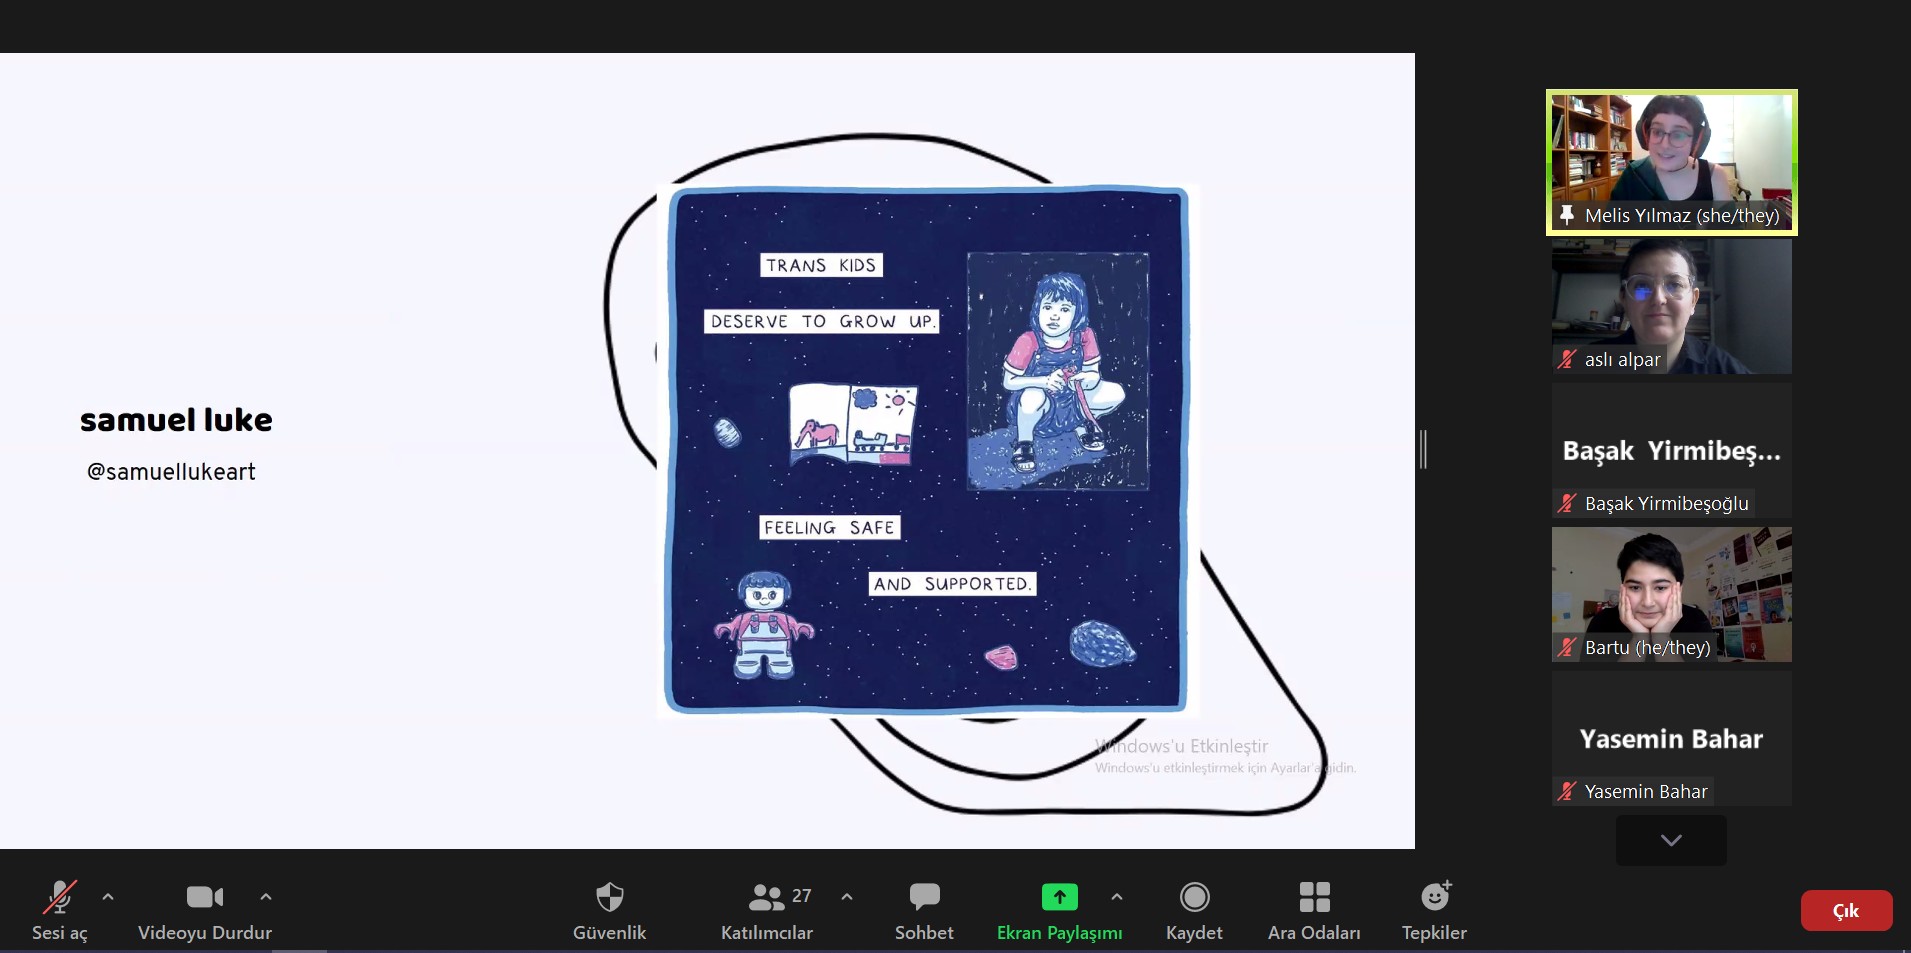
Task: Unmute microphone with Sesi aç icon
Action: 59,898
